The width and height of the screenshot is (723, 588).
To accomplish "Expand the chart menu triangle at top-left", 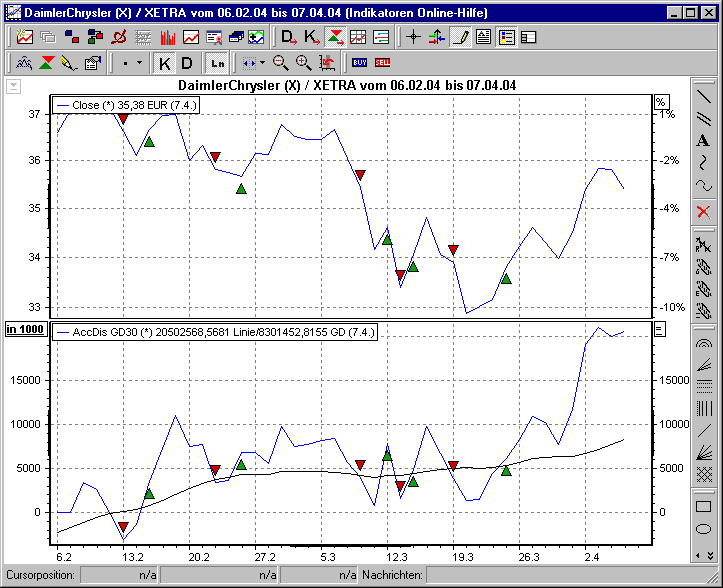I will (13, 86).
